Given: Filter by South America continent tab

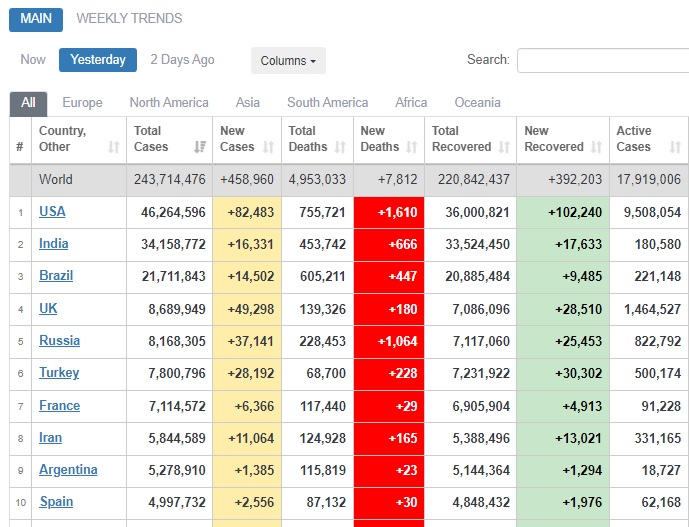Looking at the screenshot, I should 327,102.
